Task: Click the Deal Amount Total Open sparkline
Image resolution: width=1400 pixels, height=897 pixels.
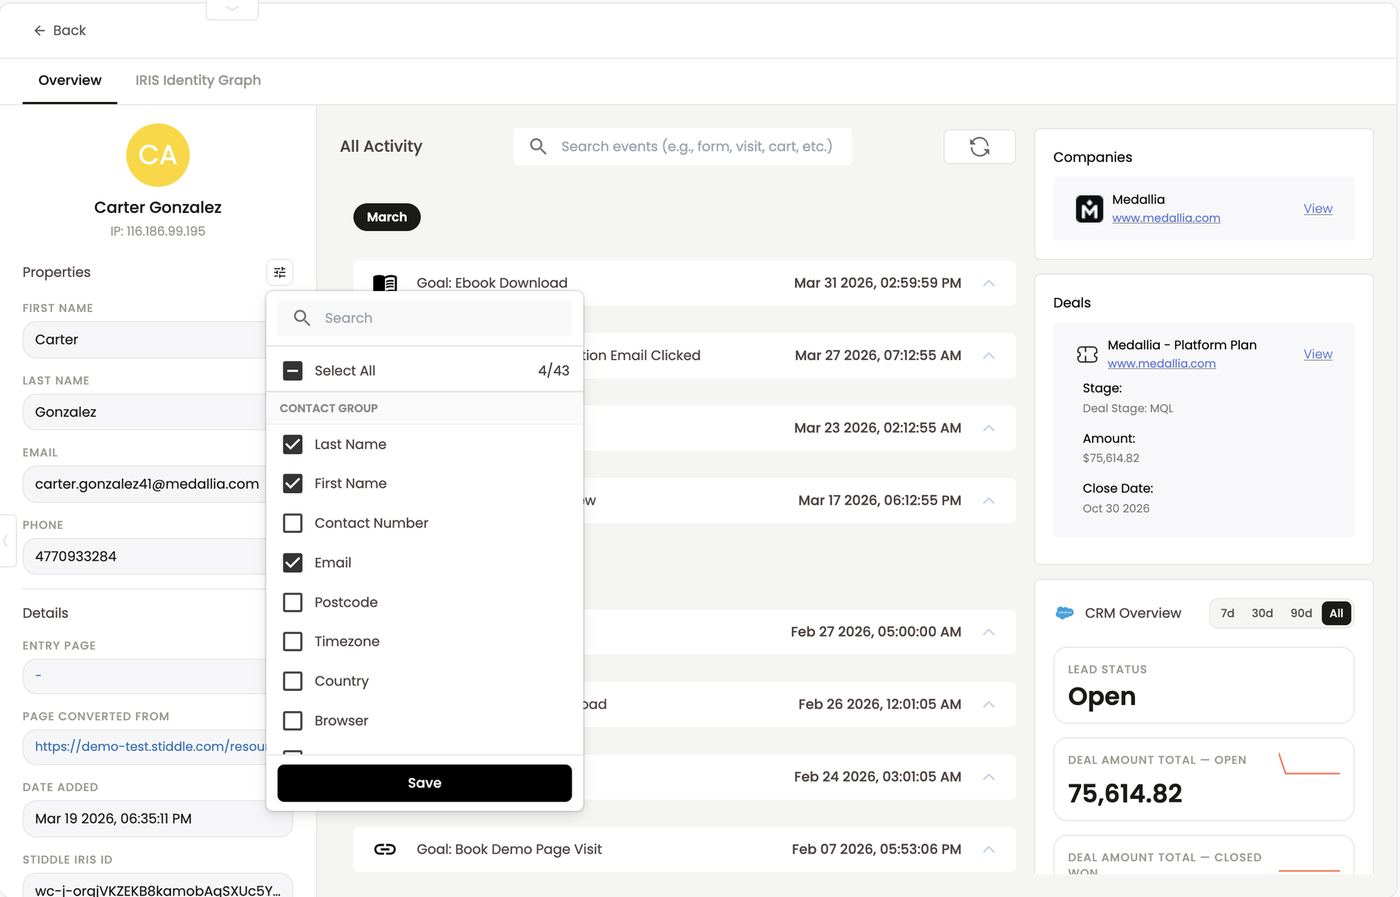Action: click(1309, 764)
